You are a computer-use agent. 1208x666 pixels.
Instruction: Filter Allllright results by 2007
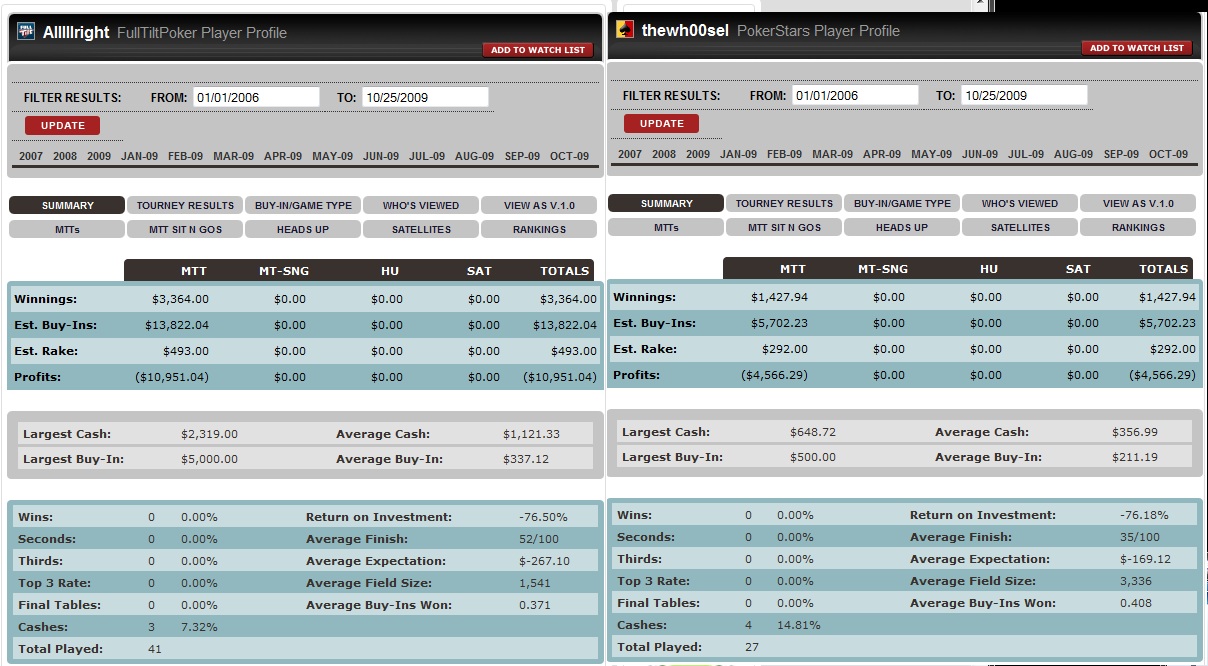pos(31,156)
